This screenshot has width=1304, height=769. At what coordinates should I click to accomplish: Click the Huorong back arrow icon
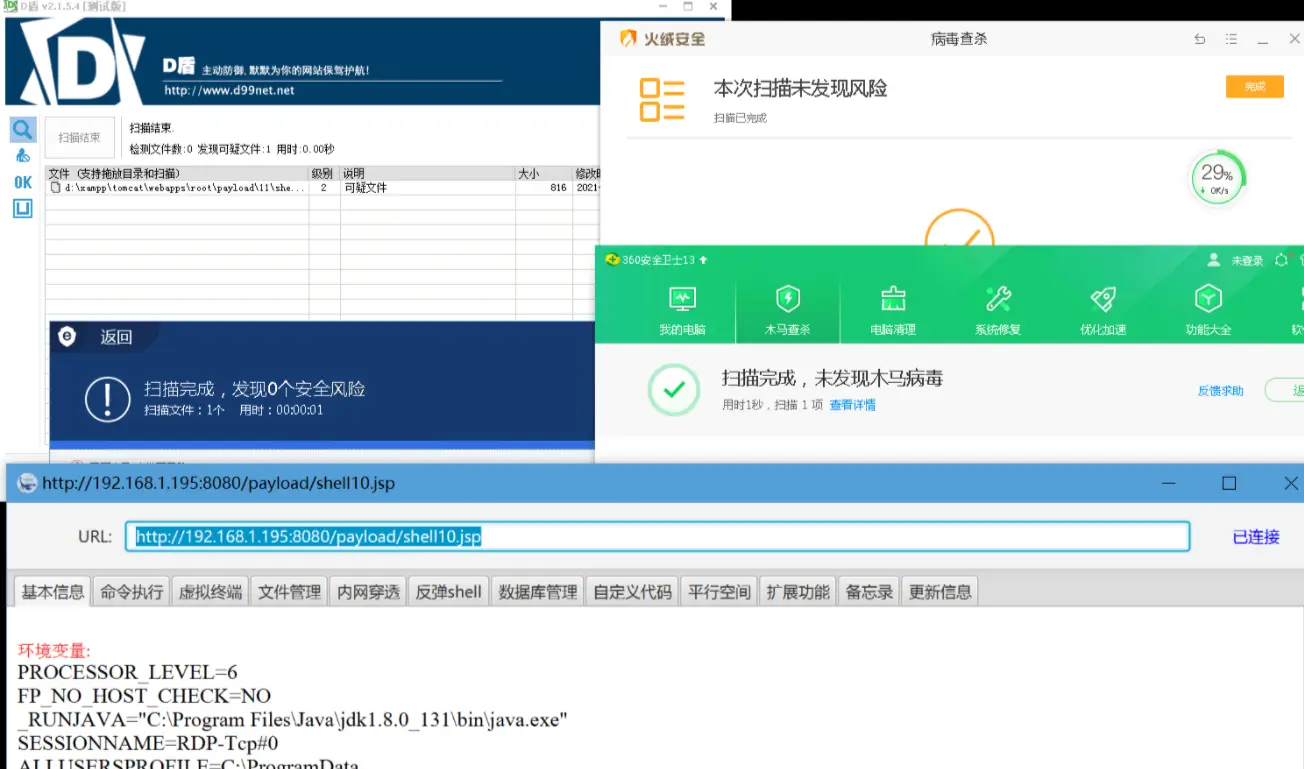click(1200, 40)
